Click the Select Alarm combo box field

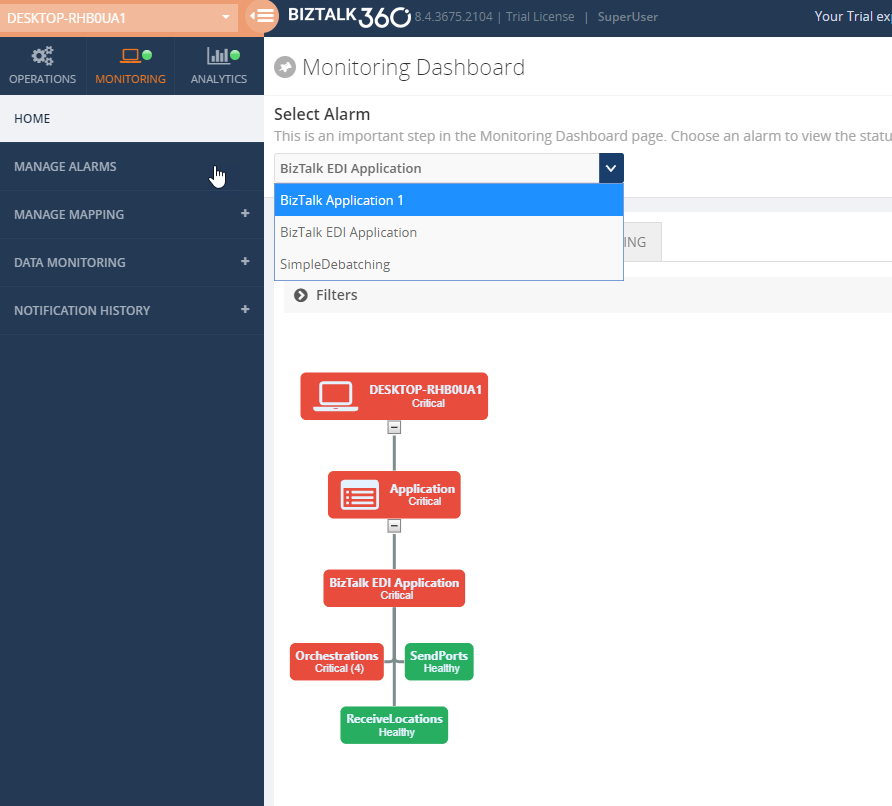436,168
